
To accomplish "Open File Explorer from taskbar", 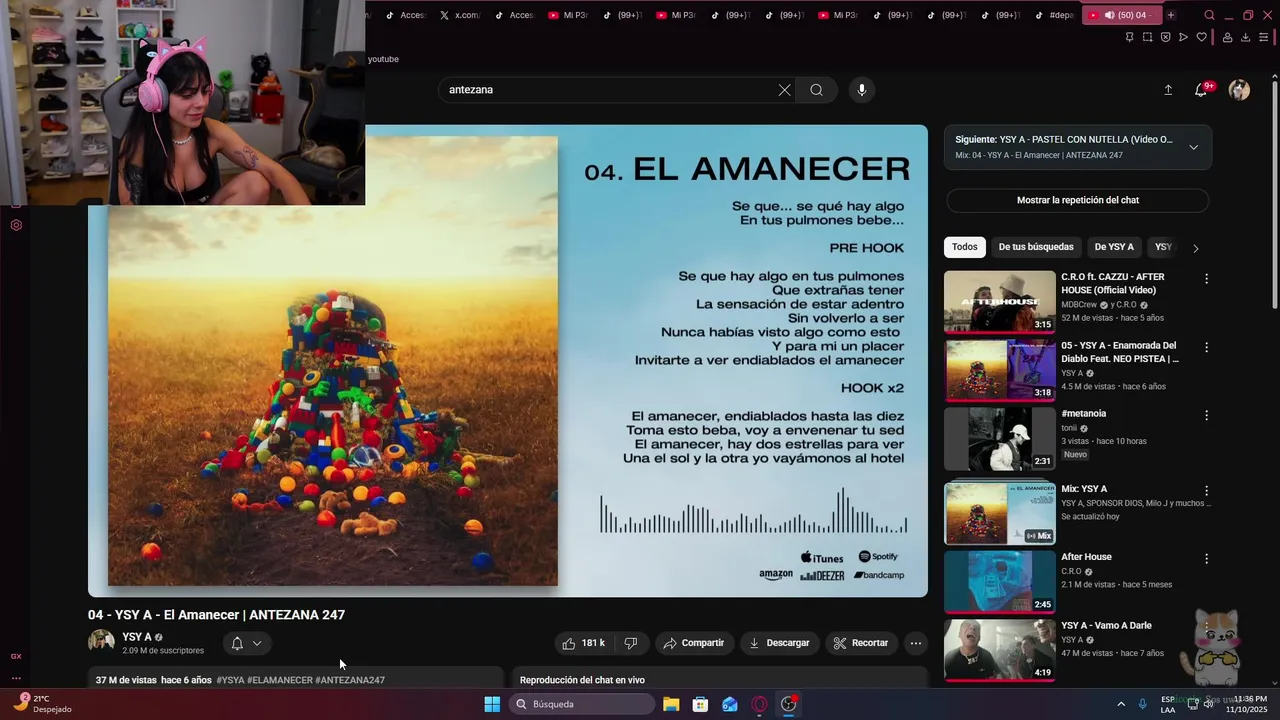I will point(671,704).
